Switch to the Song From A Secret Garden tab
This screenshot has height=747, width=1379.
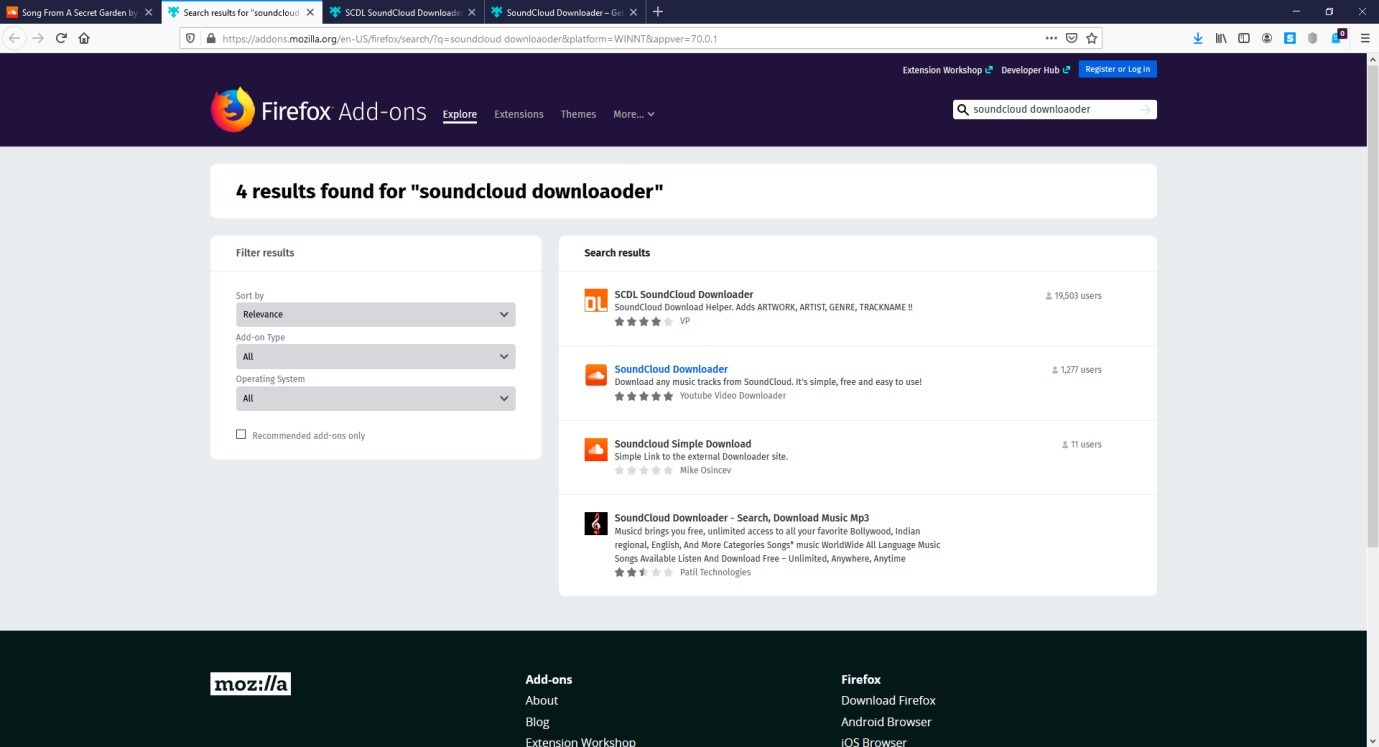pyautogui.click(x=80, y=12)
